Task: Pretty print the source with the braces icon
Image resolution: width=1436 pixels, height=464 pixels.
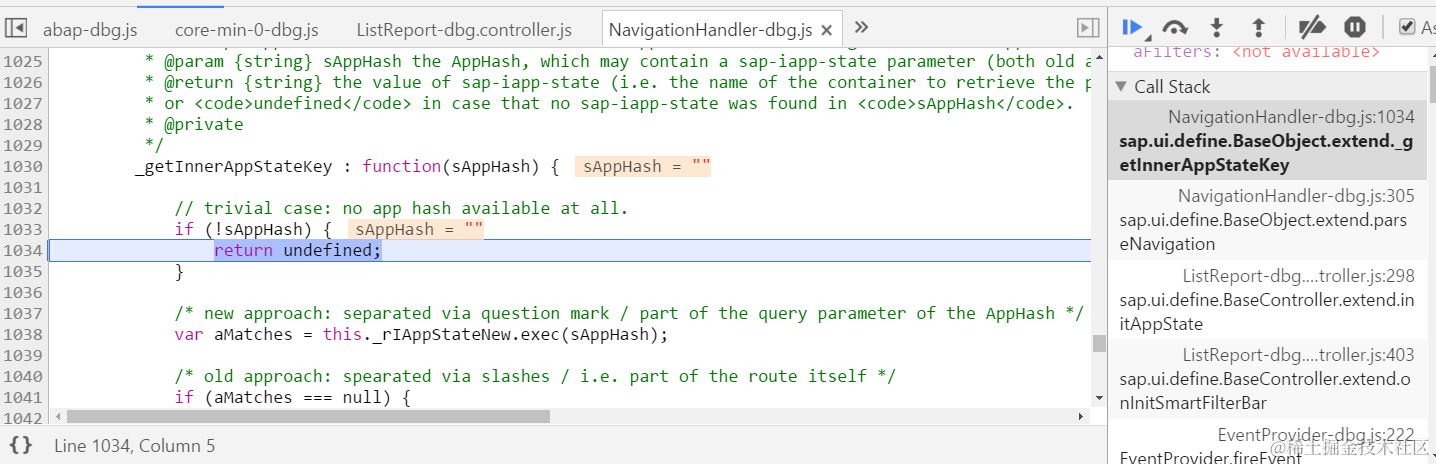Action: click(22, 446)
